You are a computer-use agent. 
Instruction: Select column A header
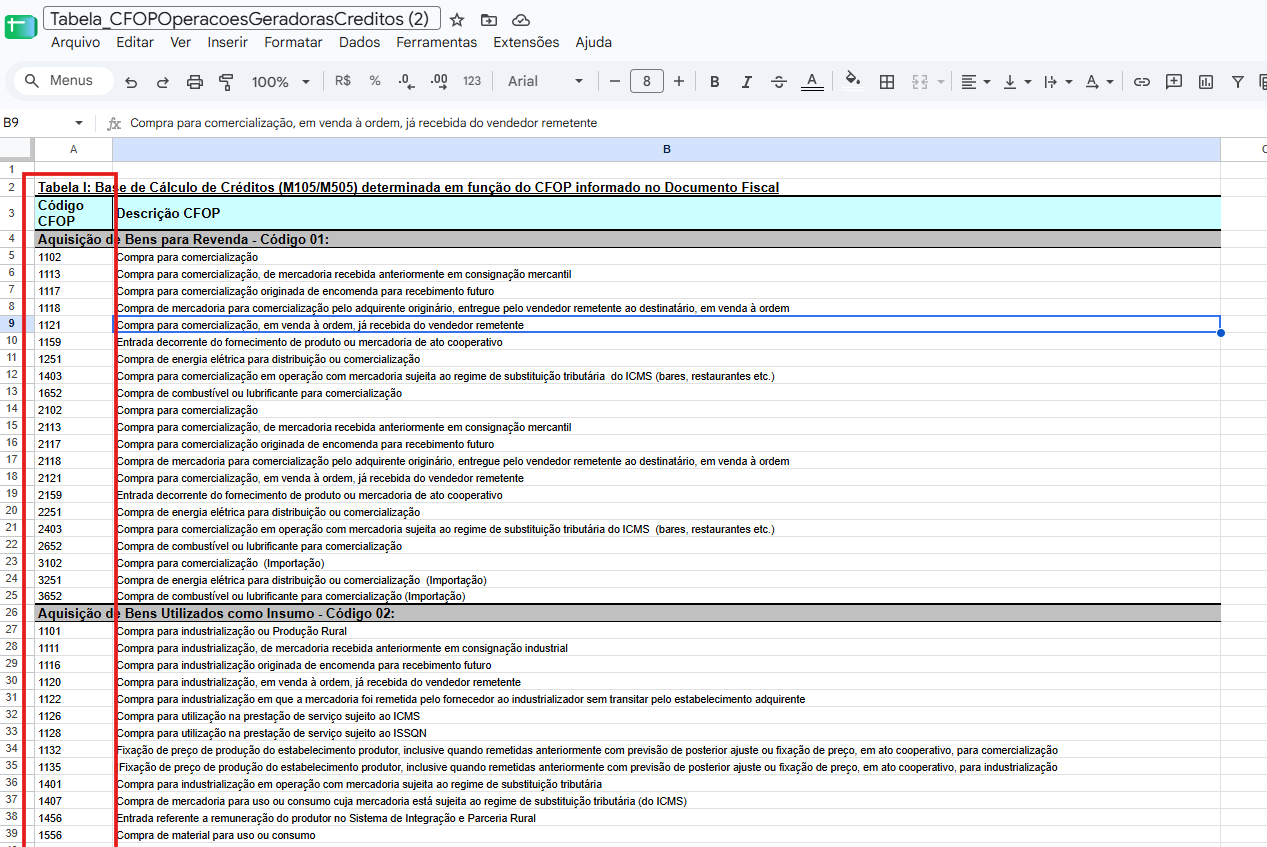pos(73,149)
